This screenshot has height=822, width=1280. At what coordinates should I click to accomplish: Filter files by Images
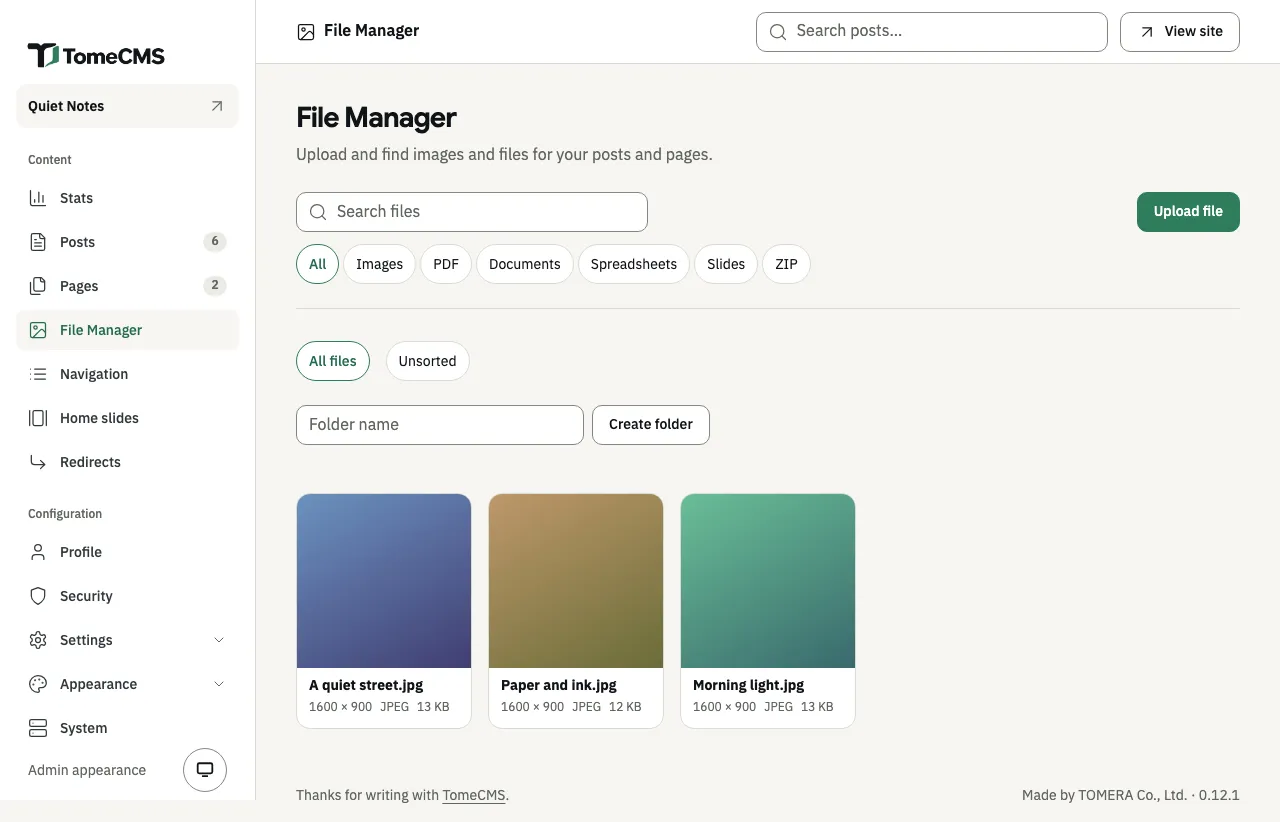pos(379,264)
